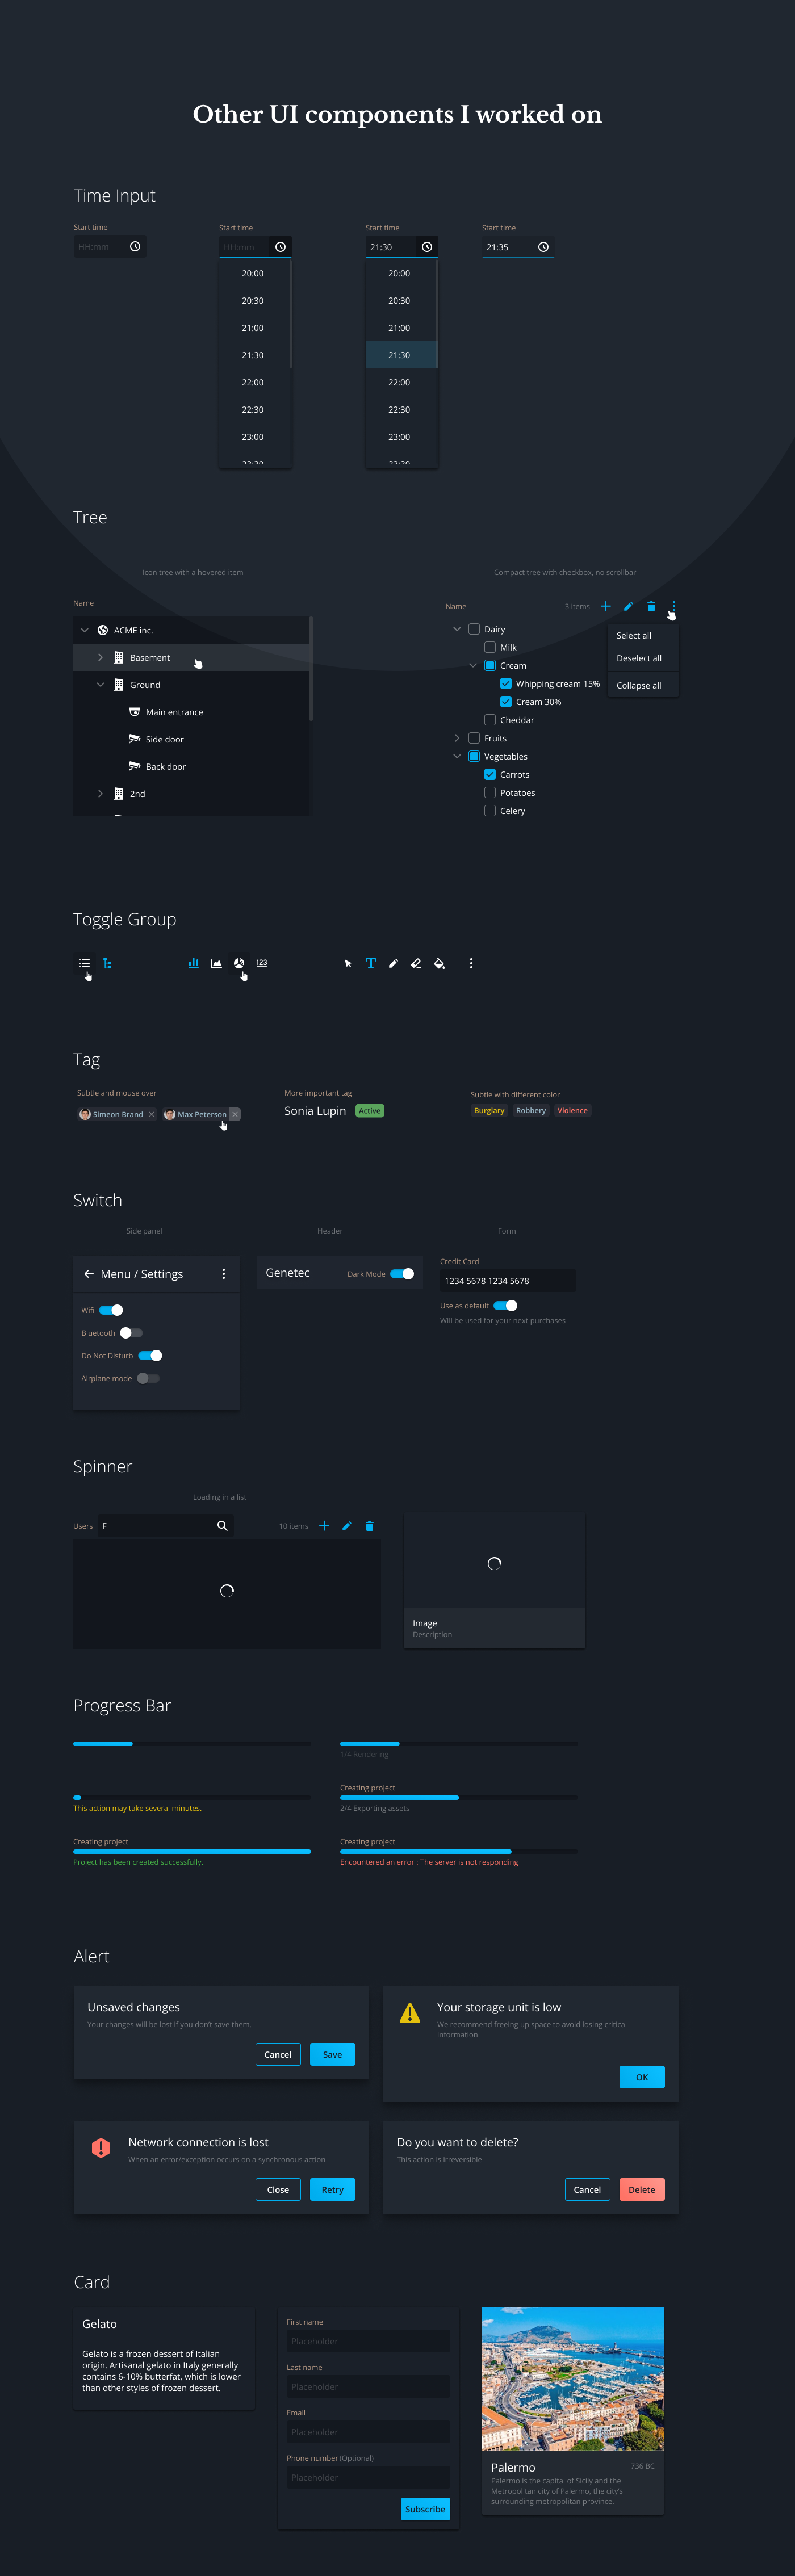Image resolution: width=795 pixels, height=2576 pixels.
Task: Click the Palermo card image
Action: (573, 2378)
